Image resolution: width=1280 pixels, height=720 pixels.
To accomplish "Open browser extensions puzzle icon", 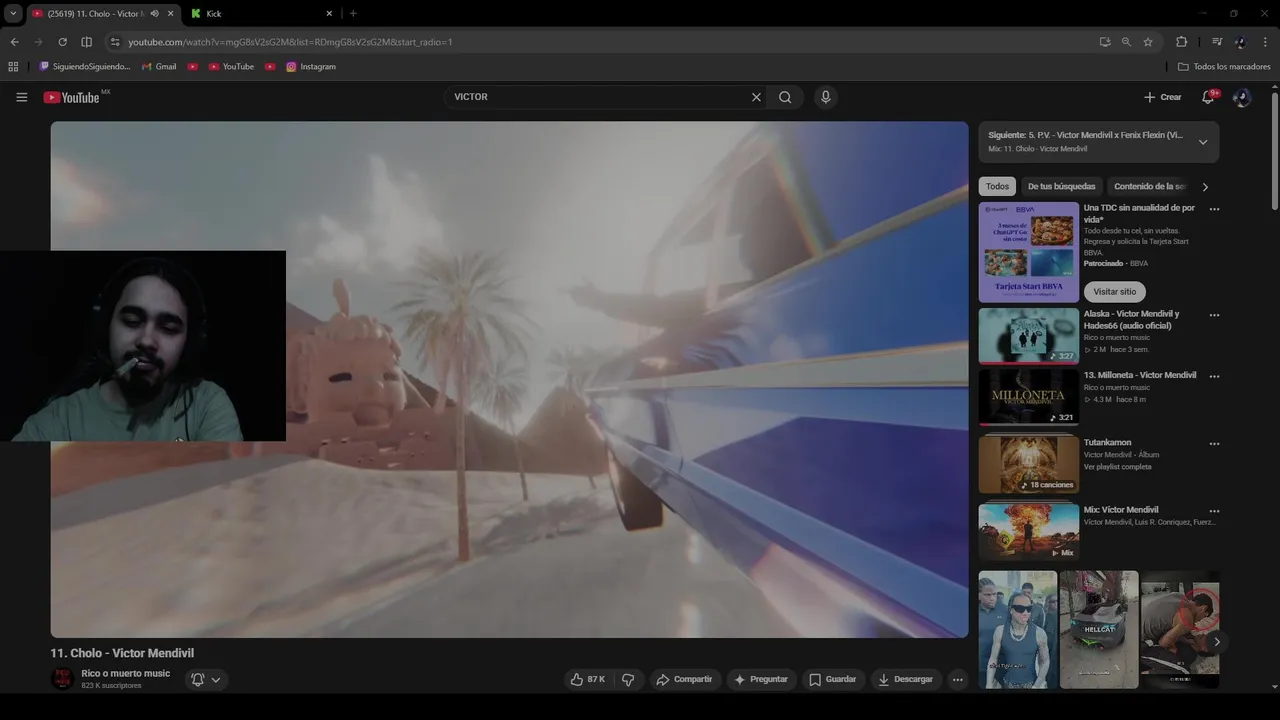I will pos(1181,42).
